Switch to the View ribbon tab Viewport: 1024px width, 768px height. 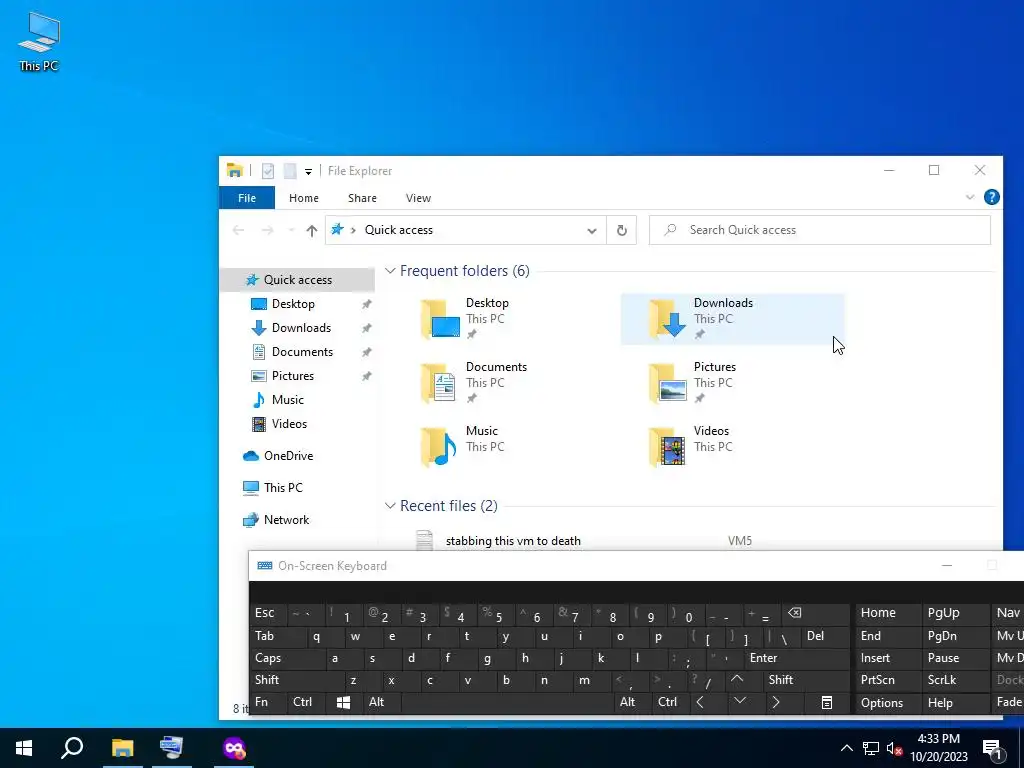coord(418,198)
